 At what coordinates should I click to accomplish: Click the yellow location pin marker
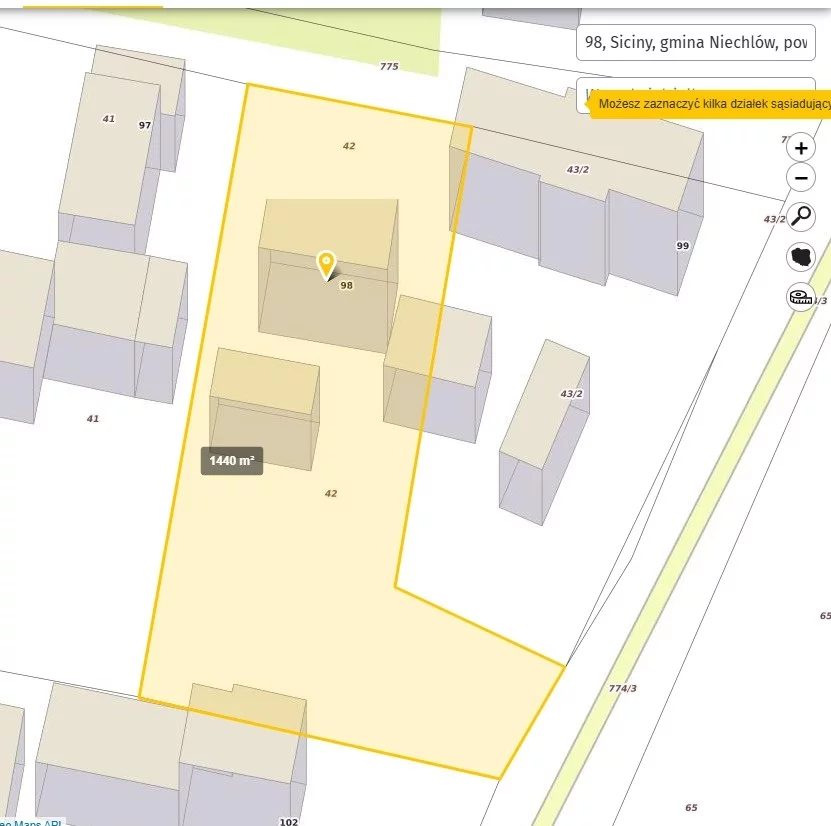click(326, 265)
